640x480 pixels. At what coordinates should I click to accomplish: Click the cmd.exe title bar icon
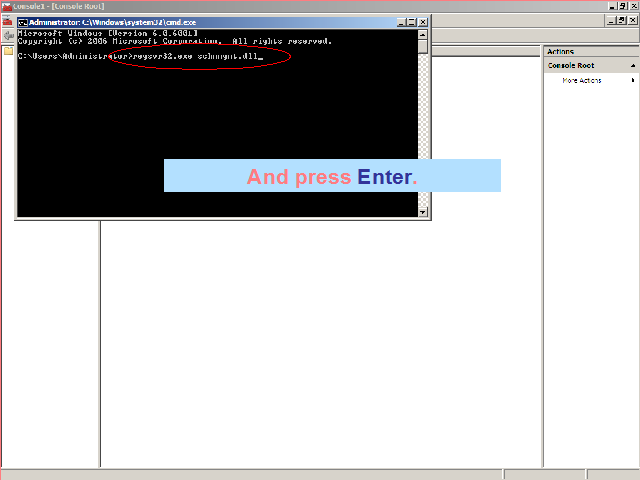point(22,21)
